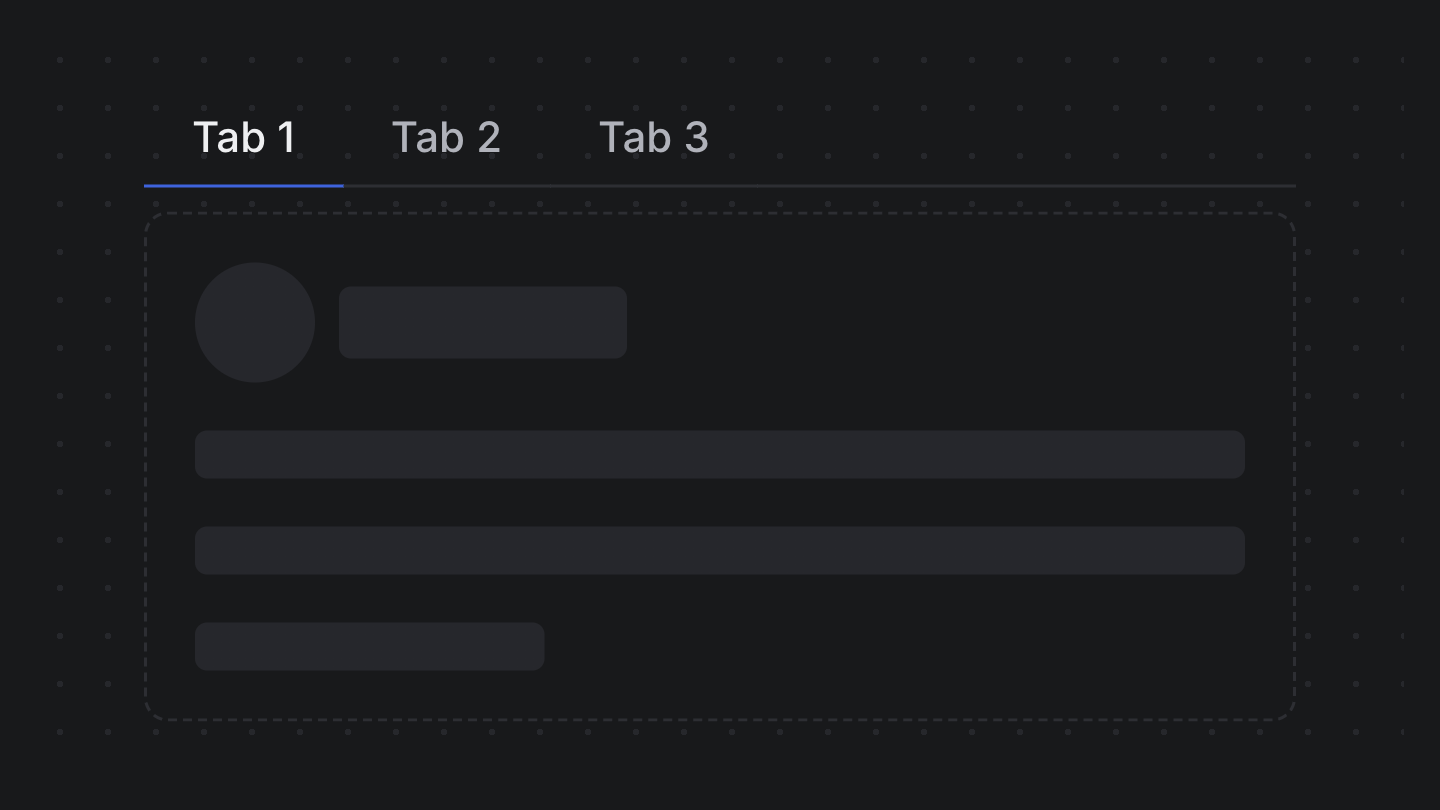
Task: Click the right edge of the dashed card
Action: coord(1293,460)
